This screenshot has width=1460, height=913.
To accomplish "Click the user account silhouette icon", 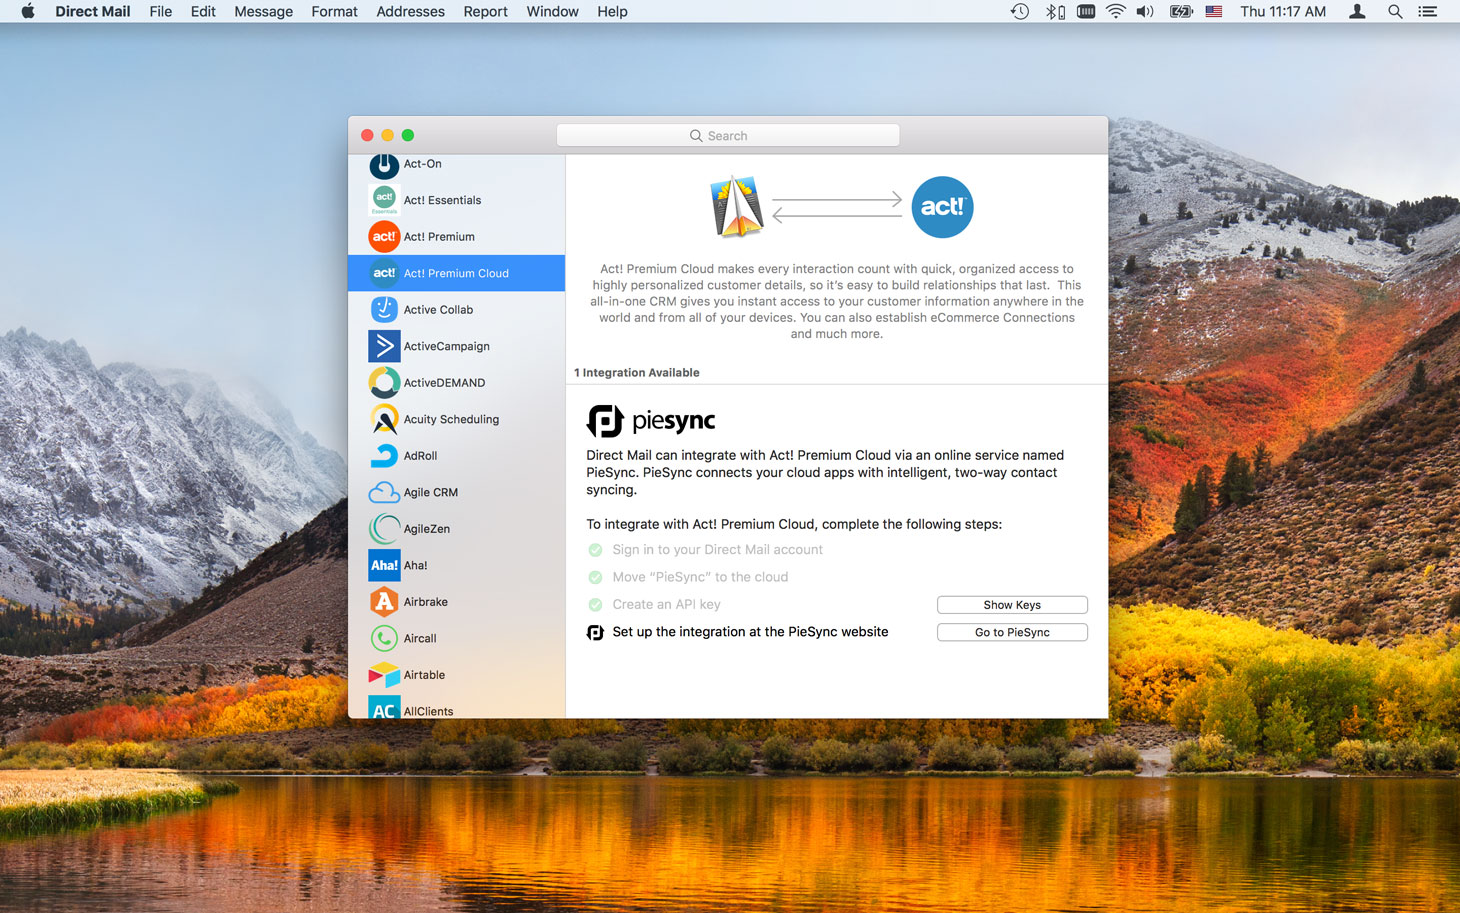I will click(x=1357, y=12).
